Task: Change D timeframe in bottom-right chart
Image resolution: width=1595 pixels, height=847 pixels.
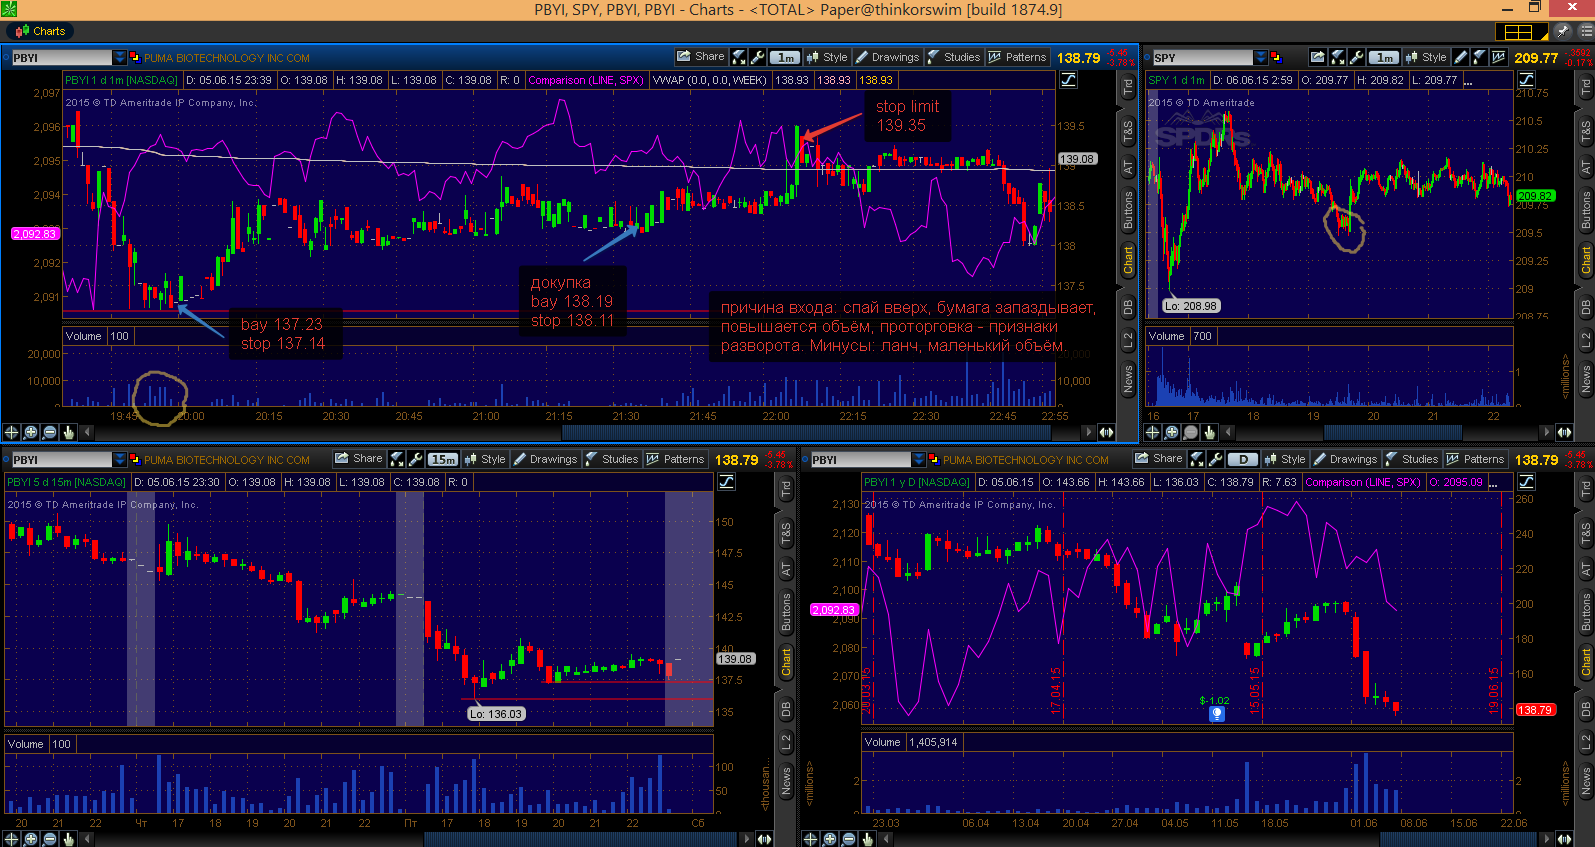Action: (1242, 460)
